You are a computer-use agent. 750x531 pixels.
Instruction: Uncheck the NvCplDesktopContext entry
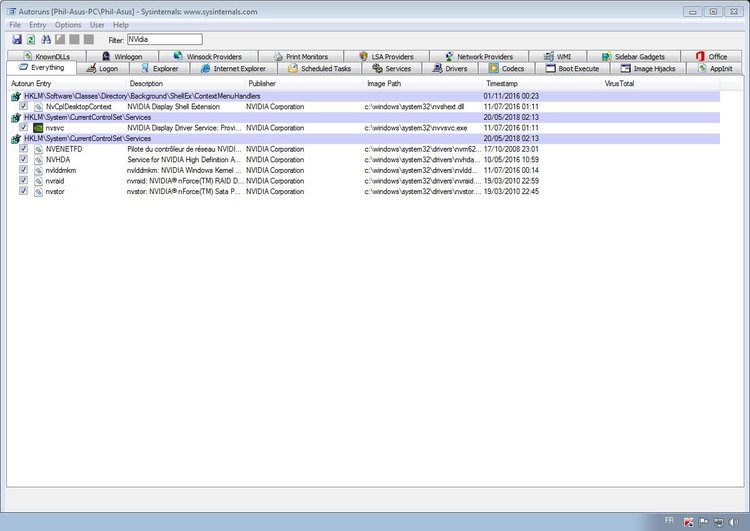point(23,106)
